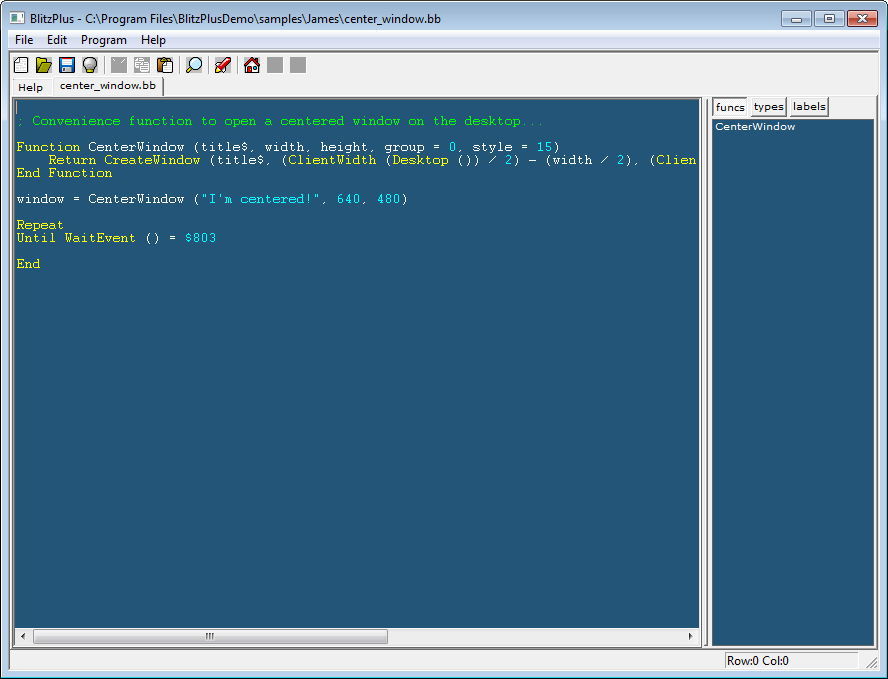888x679 pixels.
Task: Click the left arrow of horizontal scrollbar
Action: (x=23, y=636)
